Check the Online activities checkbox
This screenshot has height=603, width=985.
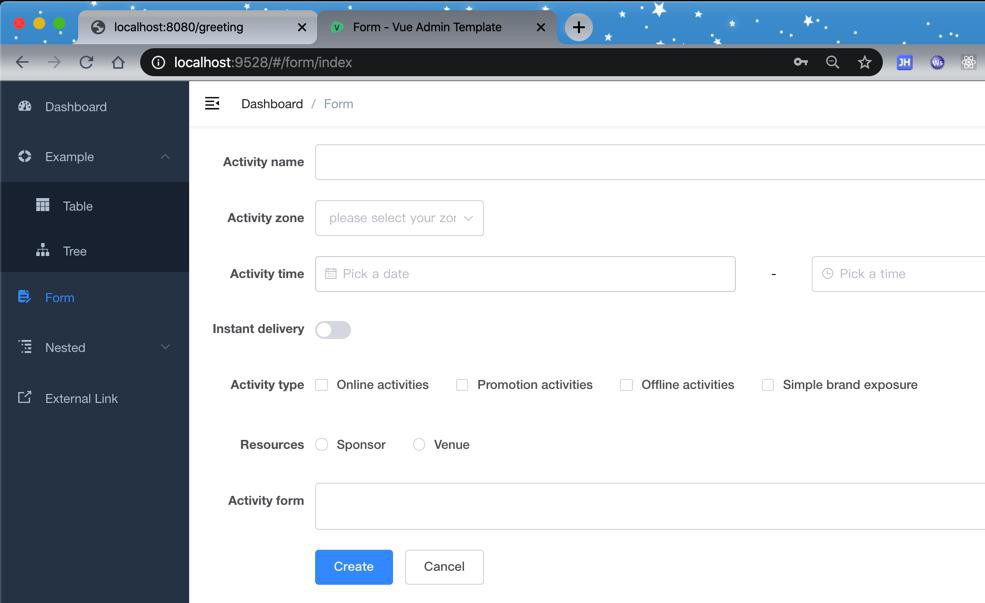pos(322,385)
